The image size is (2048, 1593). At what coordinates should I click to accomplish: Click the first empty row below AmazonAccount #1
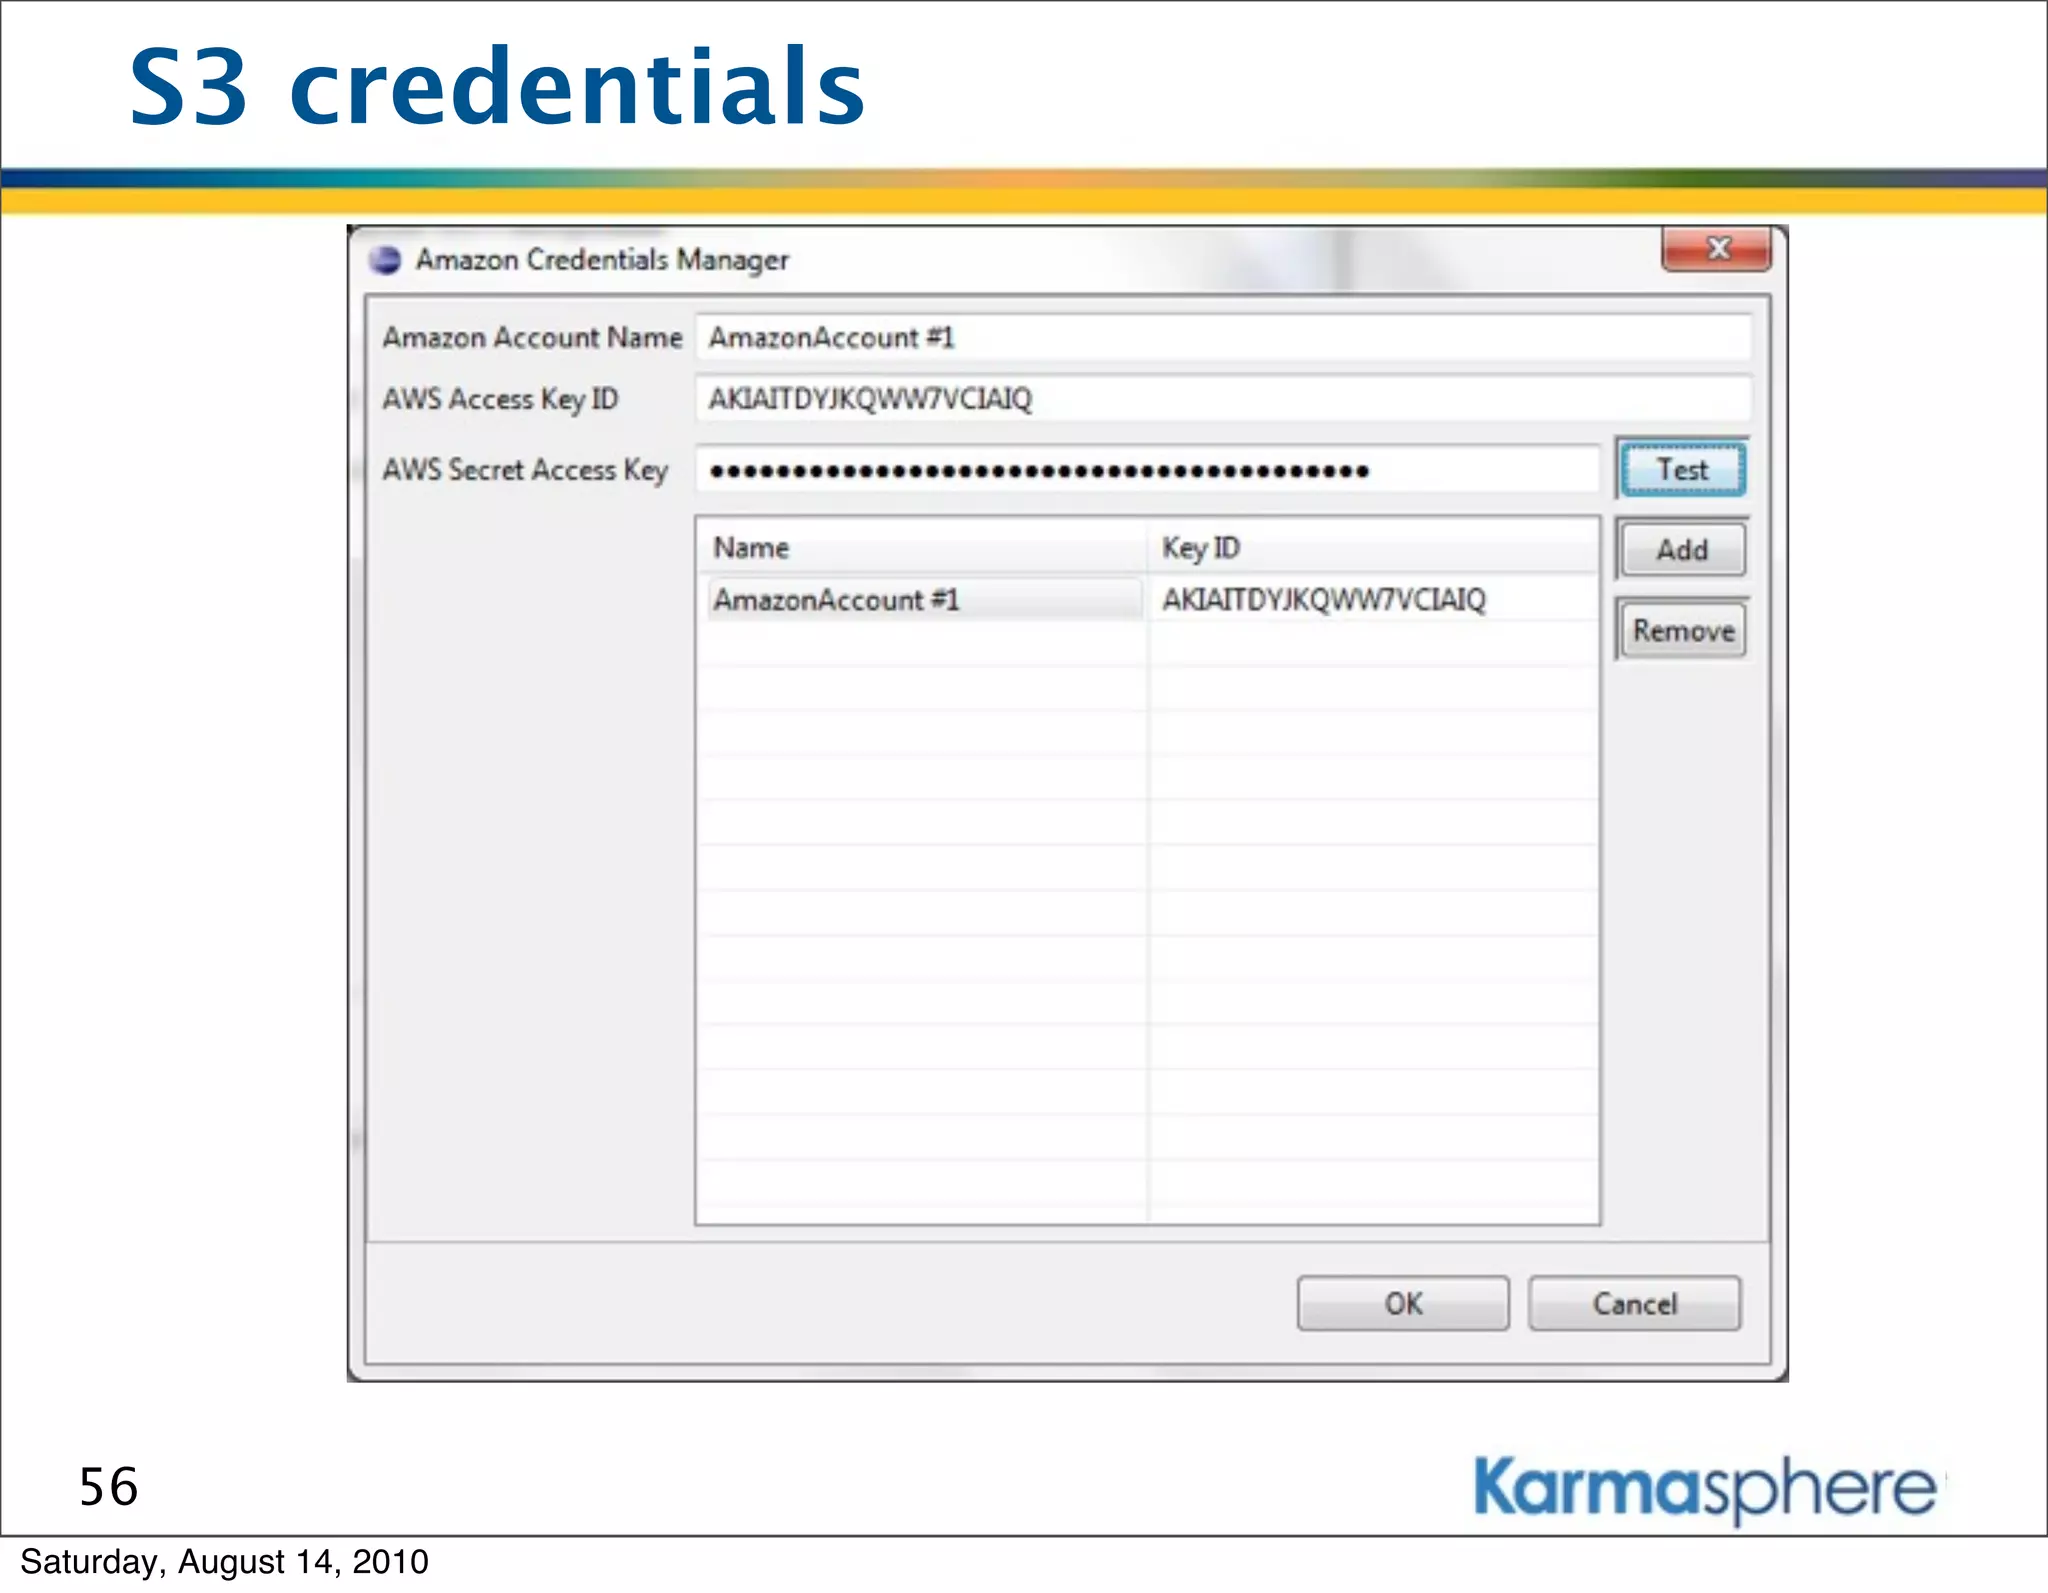(922, 645)
